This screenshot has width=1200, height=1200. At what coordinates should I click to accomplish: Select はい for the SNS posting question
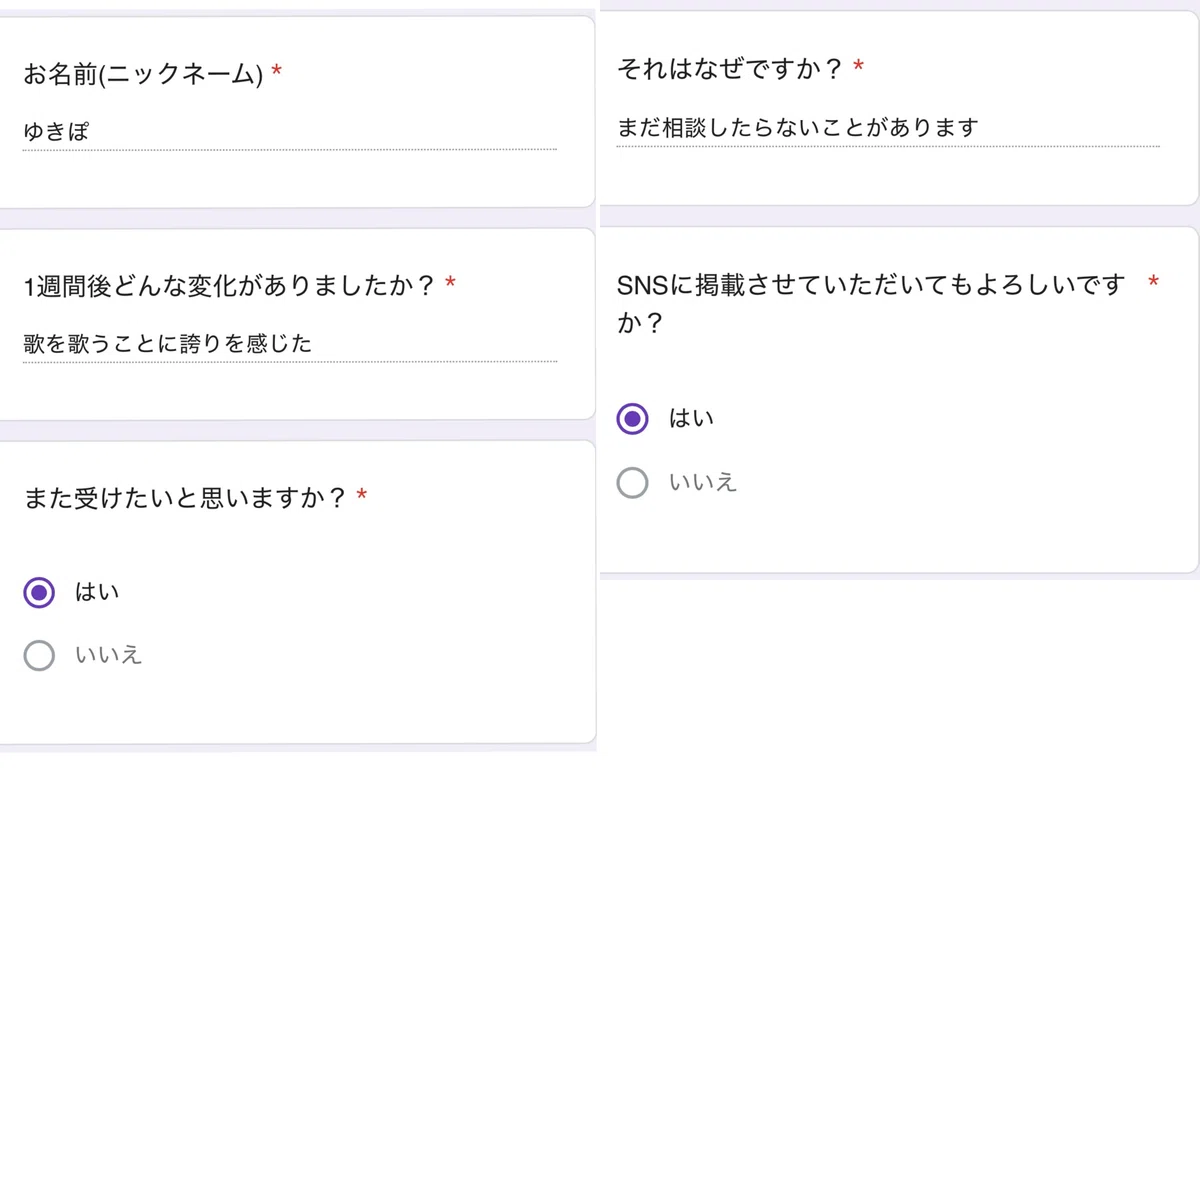pyautogui.click(x=632, y=419)
